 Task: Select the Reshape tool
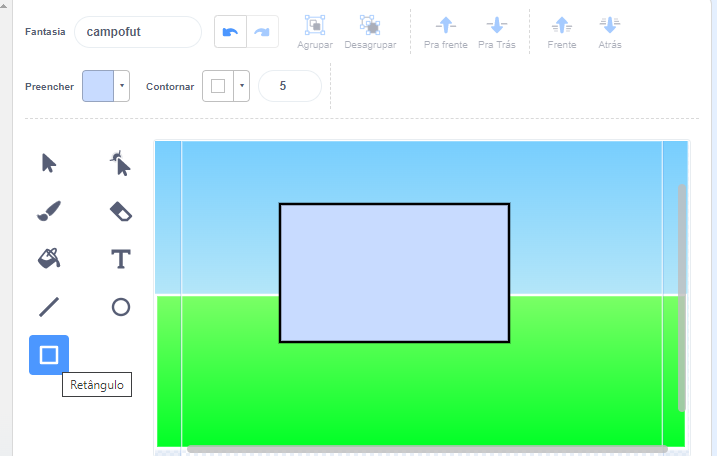pyautogui.click(x=121, y=163)
